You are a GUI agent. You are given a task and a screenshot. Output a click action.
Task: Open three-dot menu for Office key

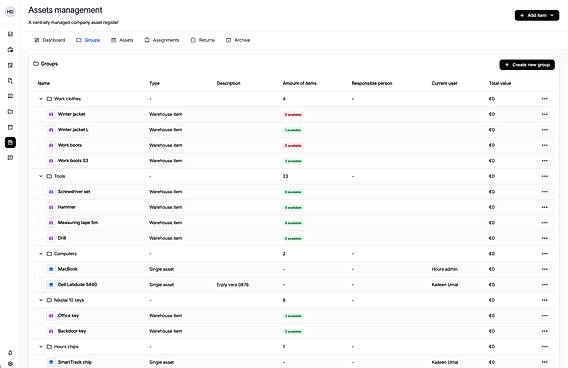click(544, 316)
